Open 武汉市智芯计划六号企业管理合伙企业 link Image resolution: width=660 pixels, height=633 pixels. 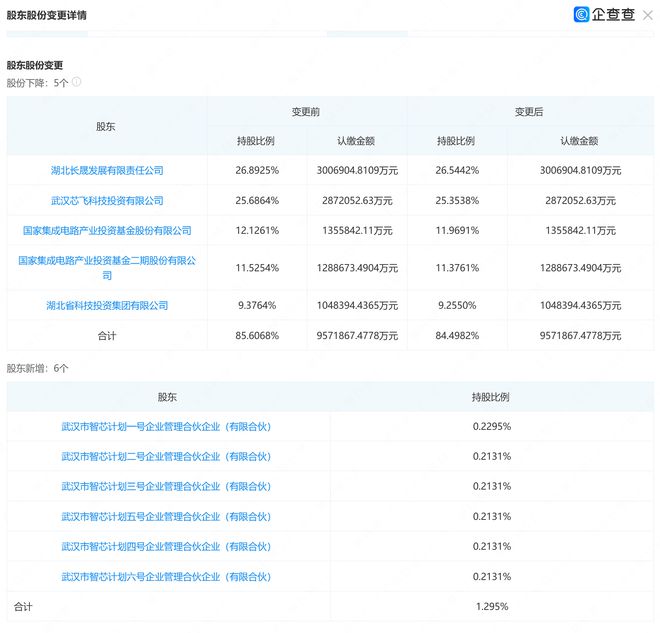click(166, 577)
